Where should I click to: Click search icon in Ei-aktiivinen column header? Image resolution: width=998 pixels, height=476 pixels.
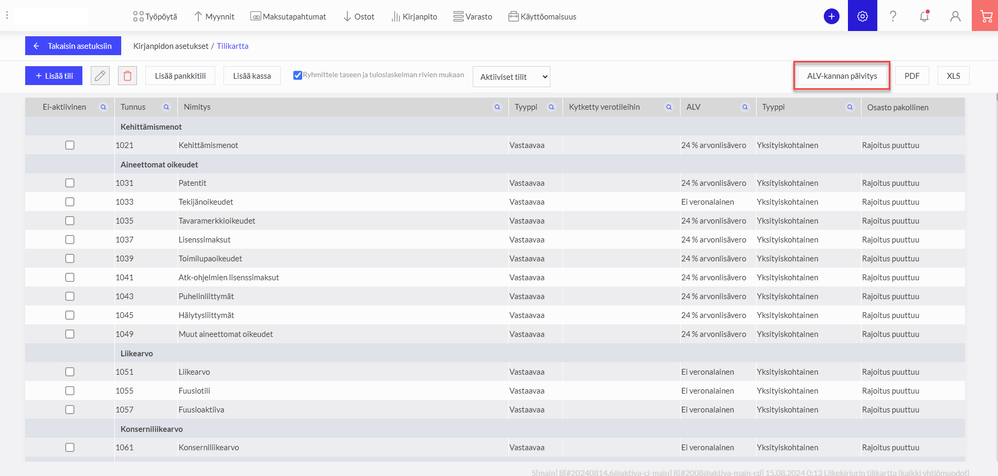(103, 108)
